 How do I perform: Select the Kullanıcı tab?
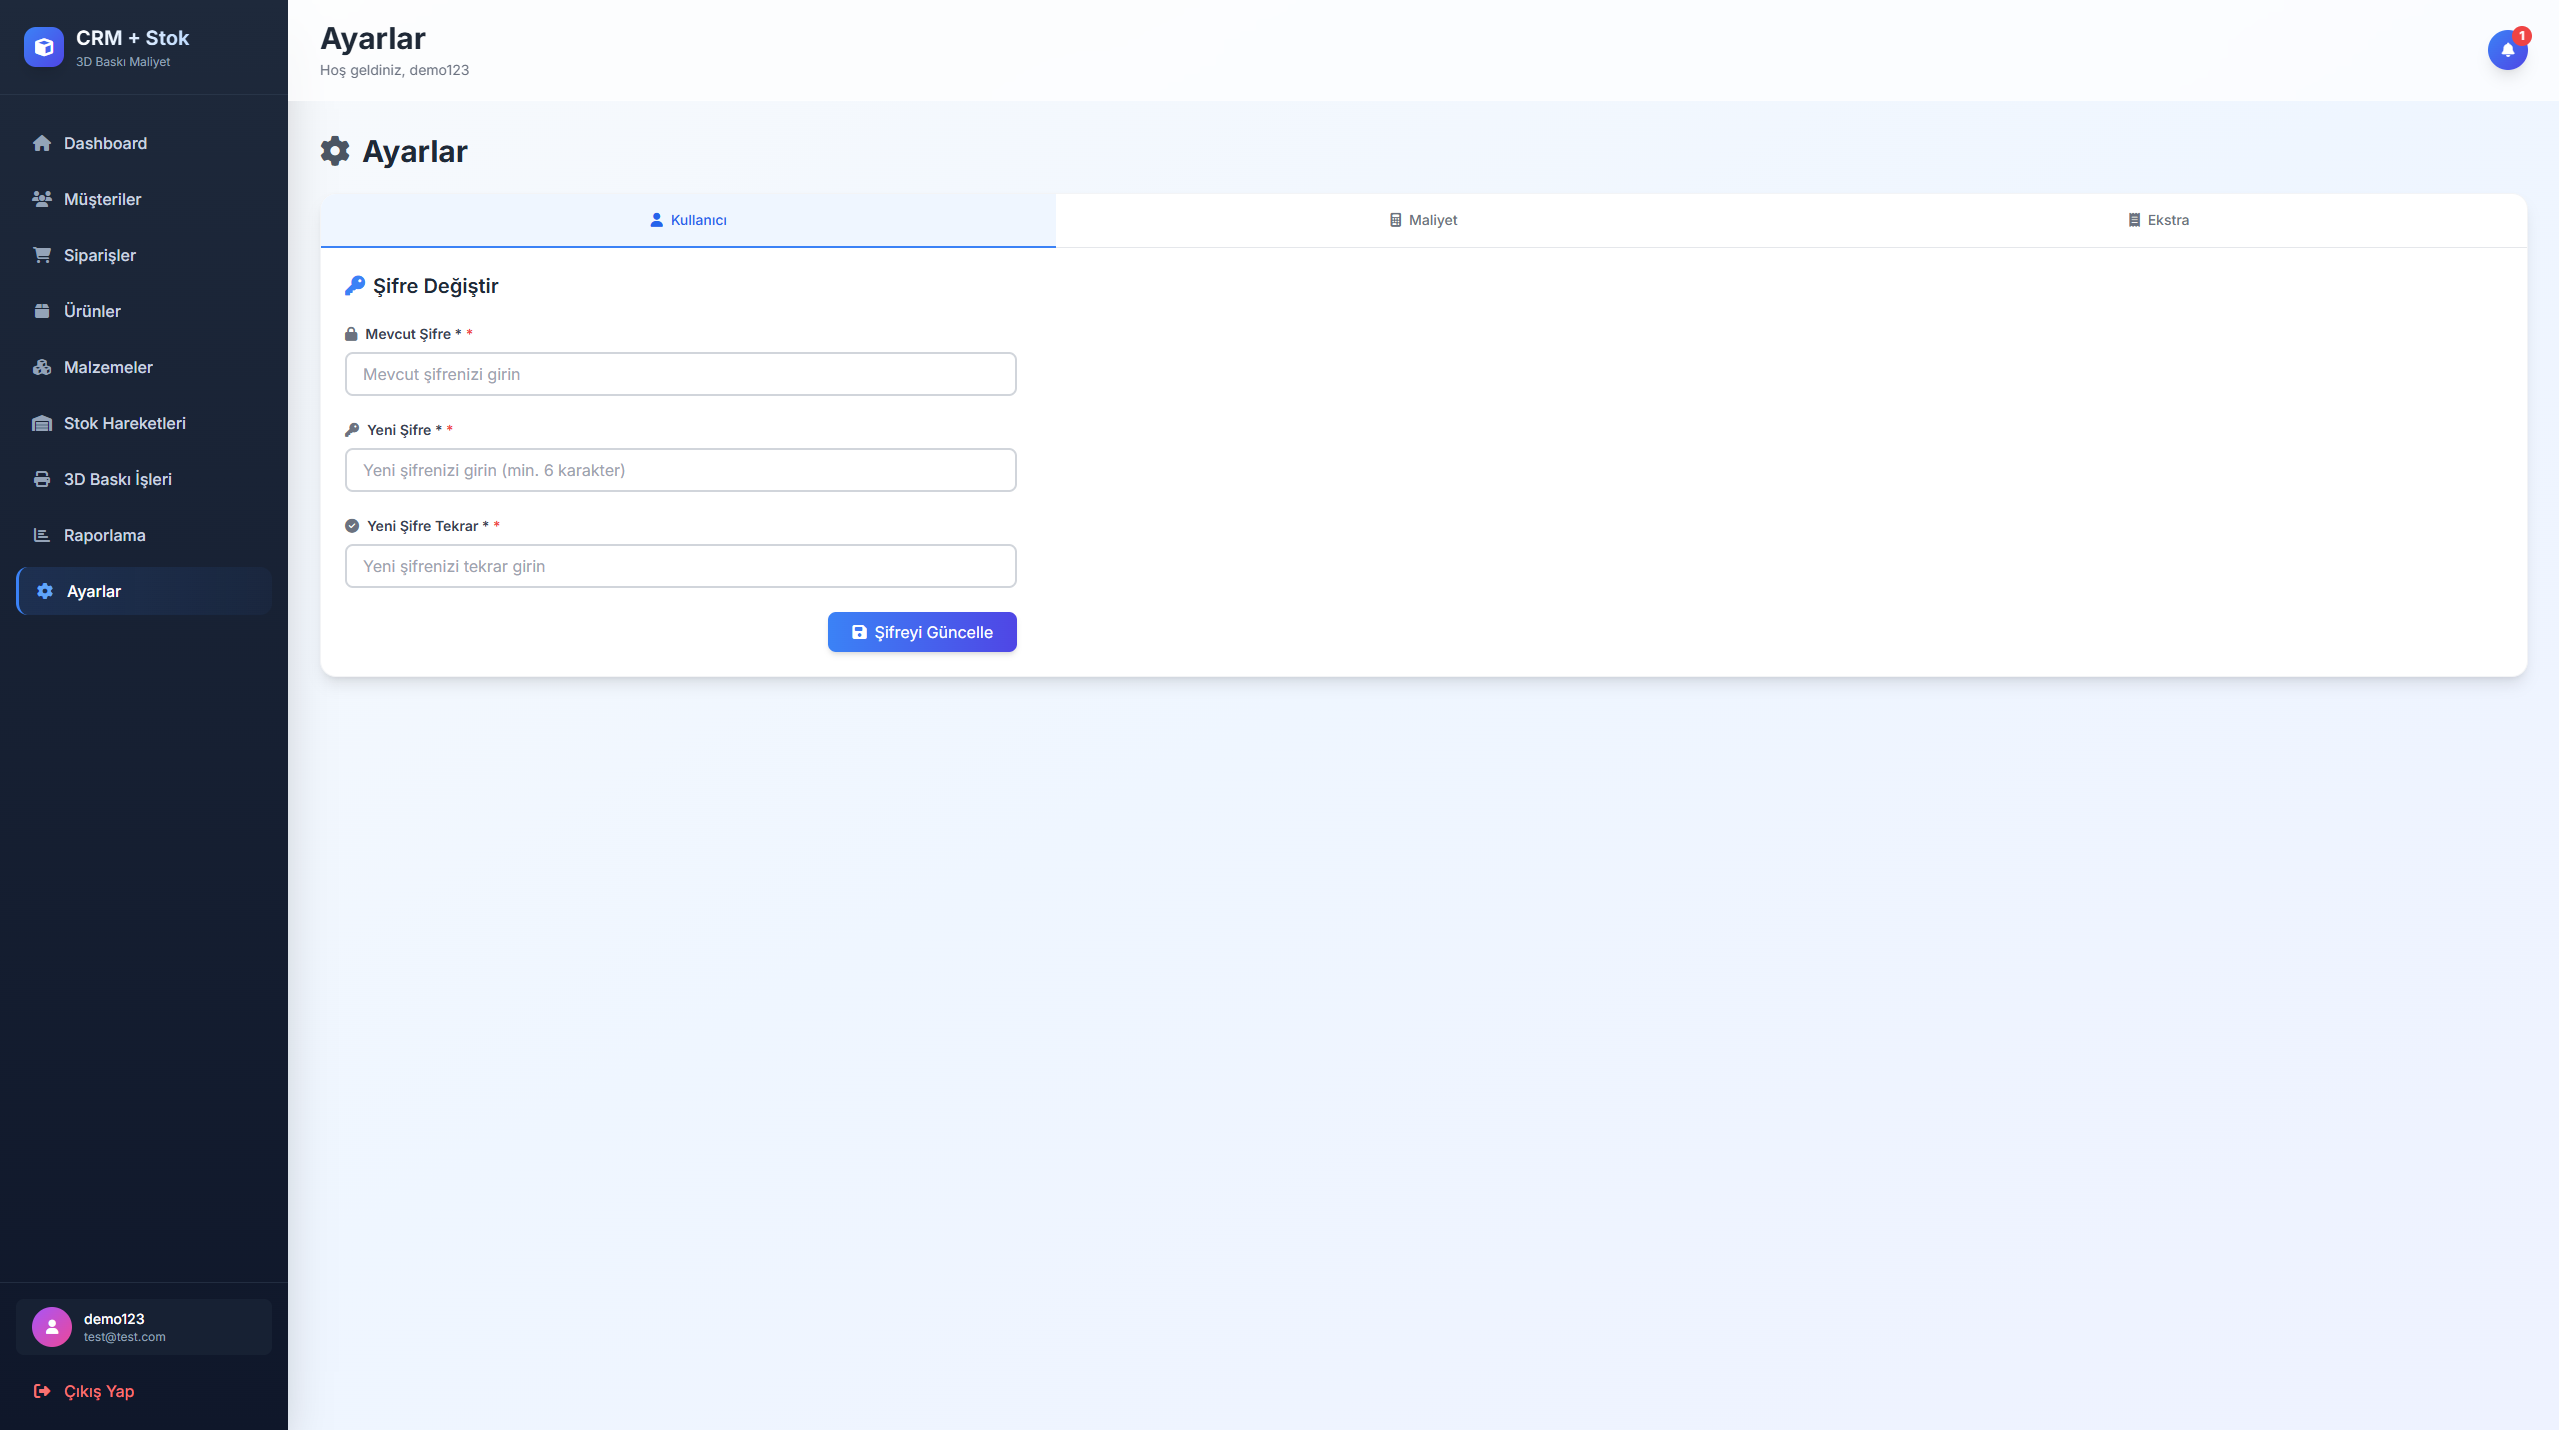point(688,220)
